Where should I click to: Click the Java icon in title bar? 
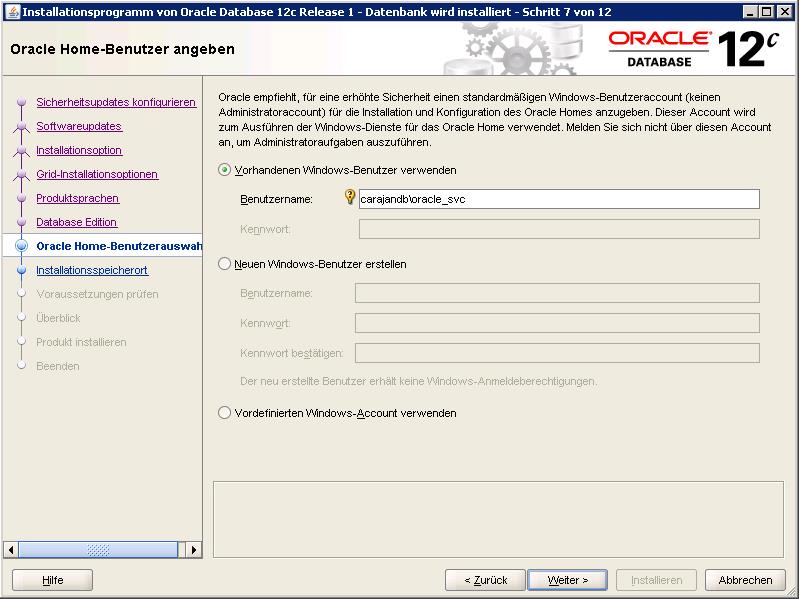13,11
